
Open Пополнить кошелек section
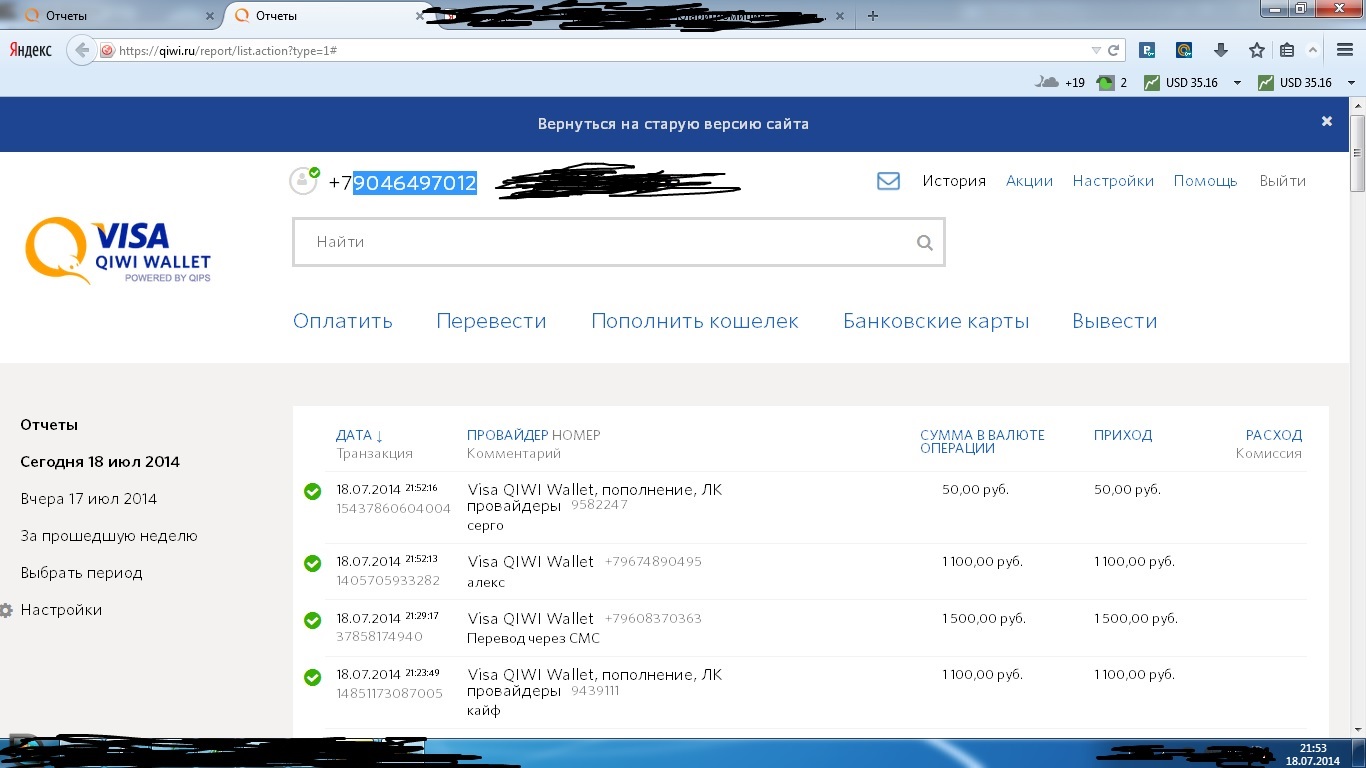tap(695, 321)
